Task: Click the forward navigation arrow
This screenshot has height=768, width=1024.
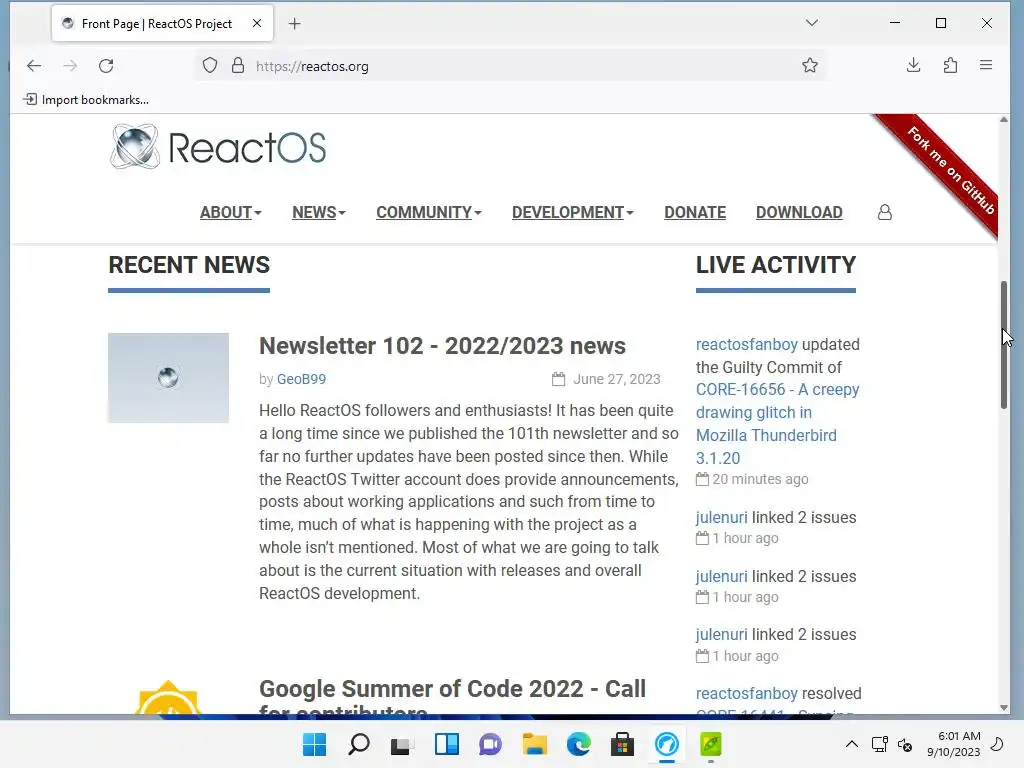Action: point(70,66)
